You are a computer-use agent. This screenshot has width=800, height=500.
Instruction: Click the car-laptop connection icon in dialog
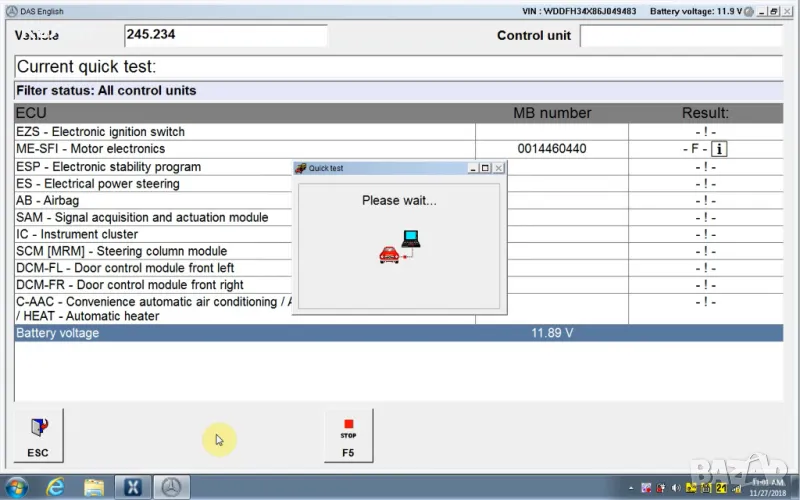pyautogui.click(x=399, y=246)
